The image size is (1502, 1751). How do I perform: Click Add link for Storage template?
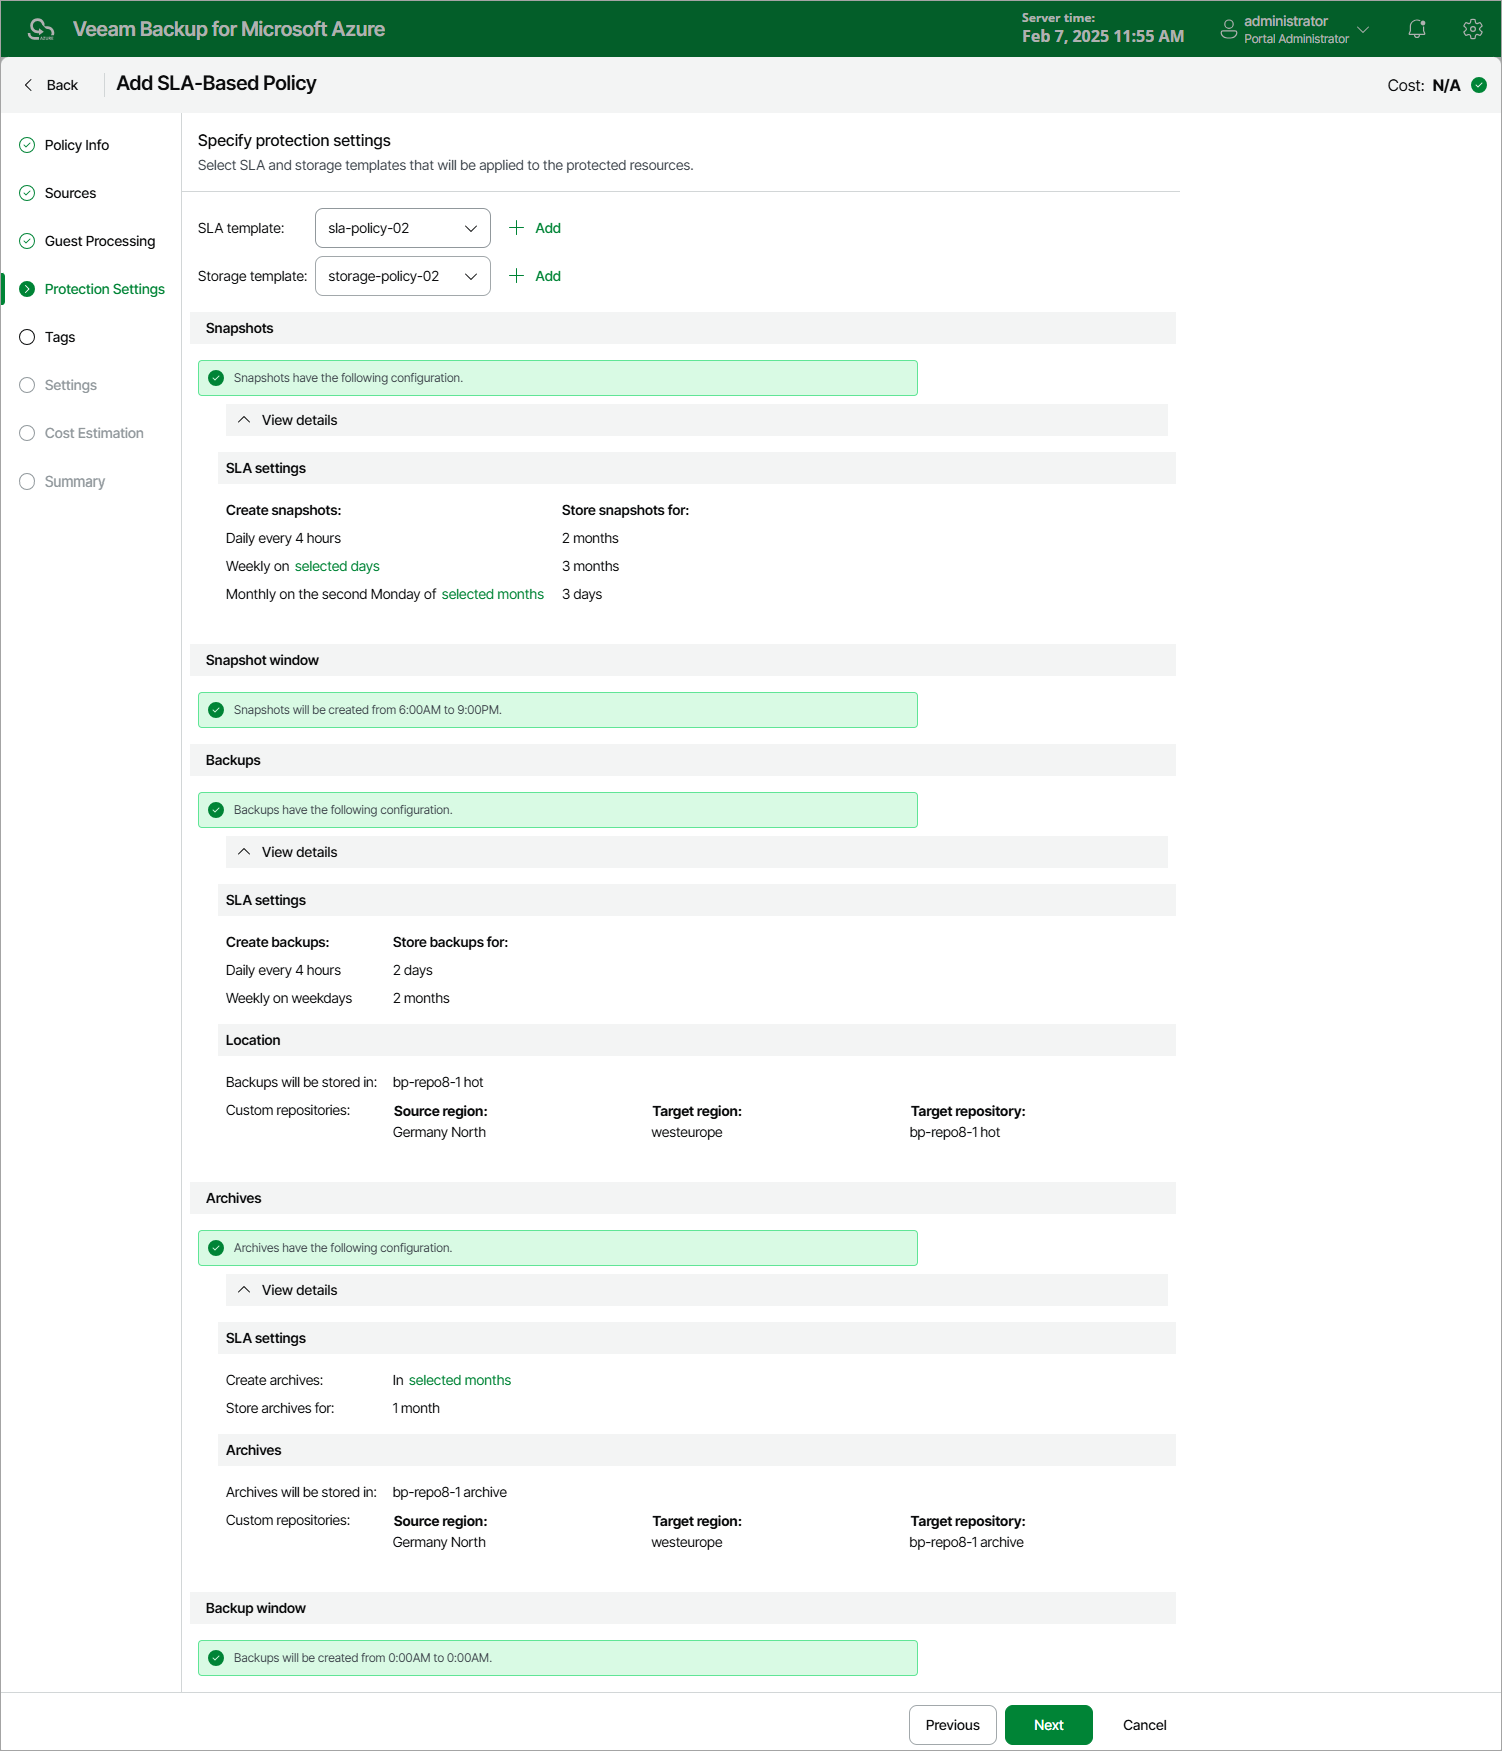coord(548,276)
